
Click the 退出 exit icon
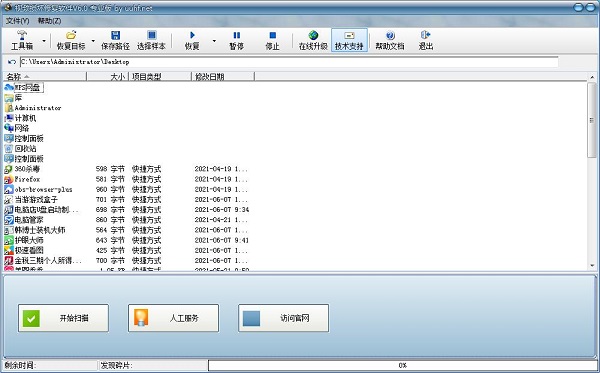click(x=426, y=35)
